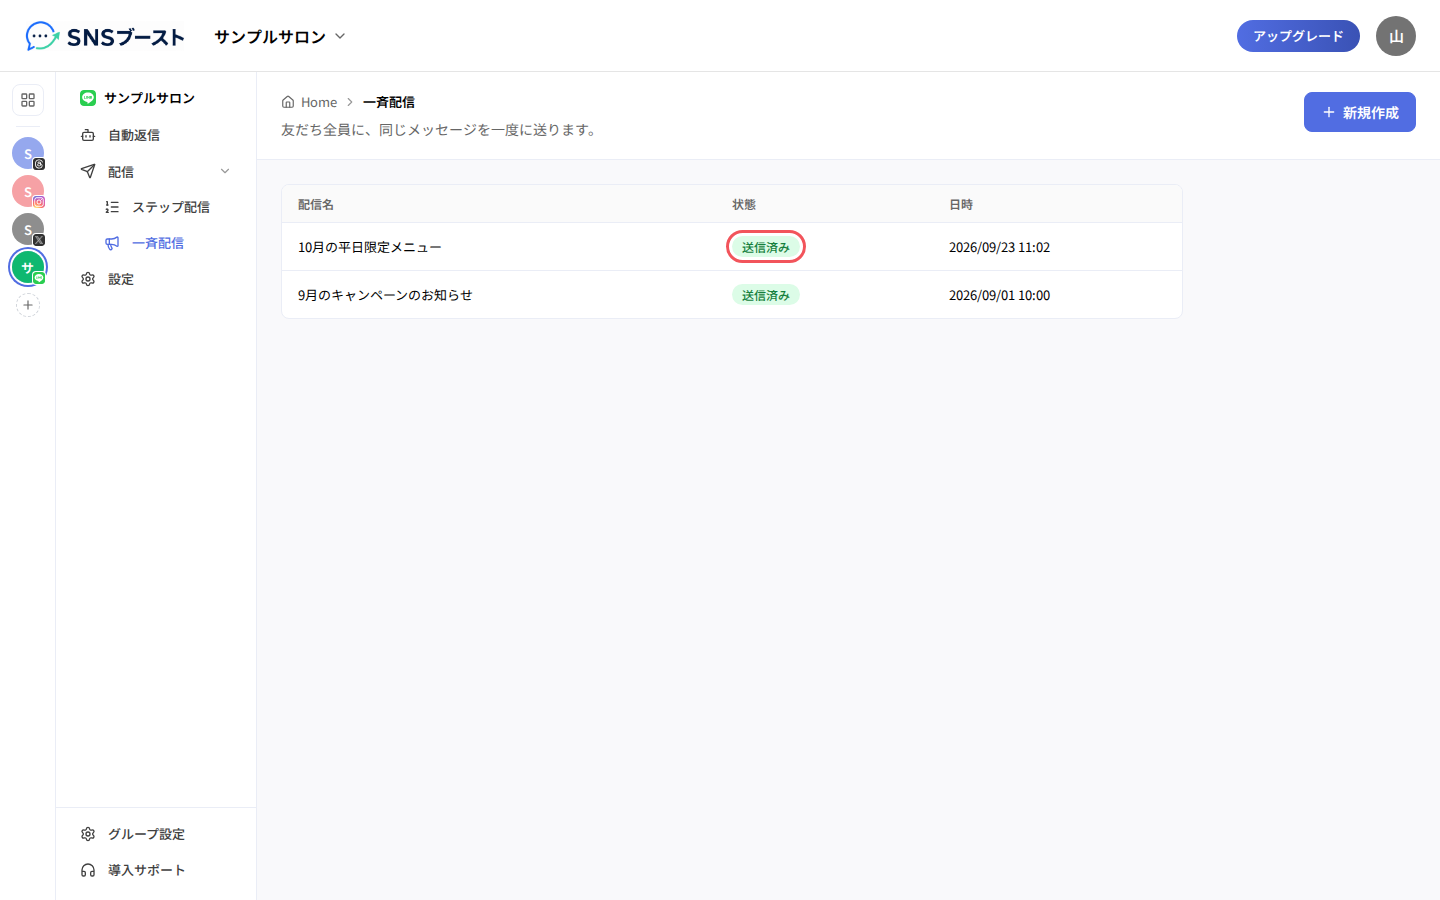This screenshot has height=900, width=1440.
Task: Collapse the 配信 menu chevron
Action: [x=225, y=171]
